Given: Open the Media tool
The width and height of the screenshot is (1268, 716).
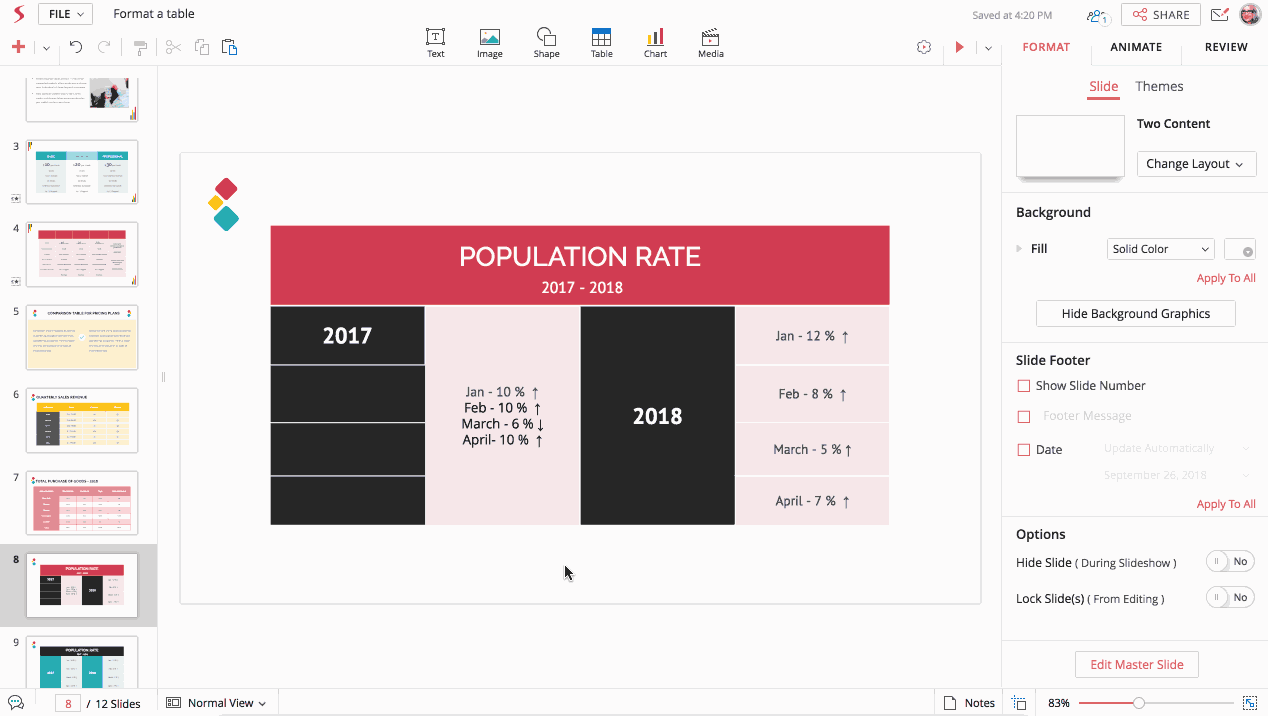Looking at the screenshot, I should (711, 43).
